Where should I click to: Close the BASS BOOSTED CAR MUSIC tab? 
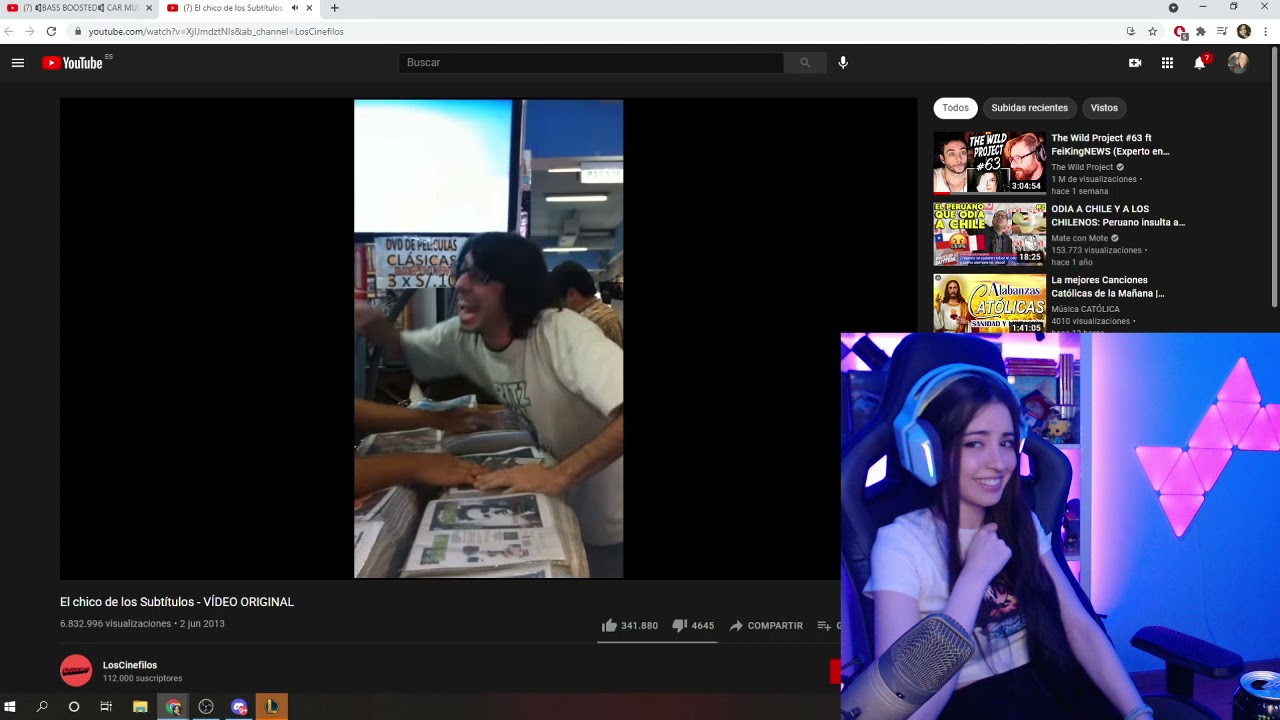click(149, 8)
